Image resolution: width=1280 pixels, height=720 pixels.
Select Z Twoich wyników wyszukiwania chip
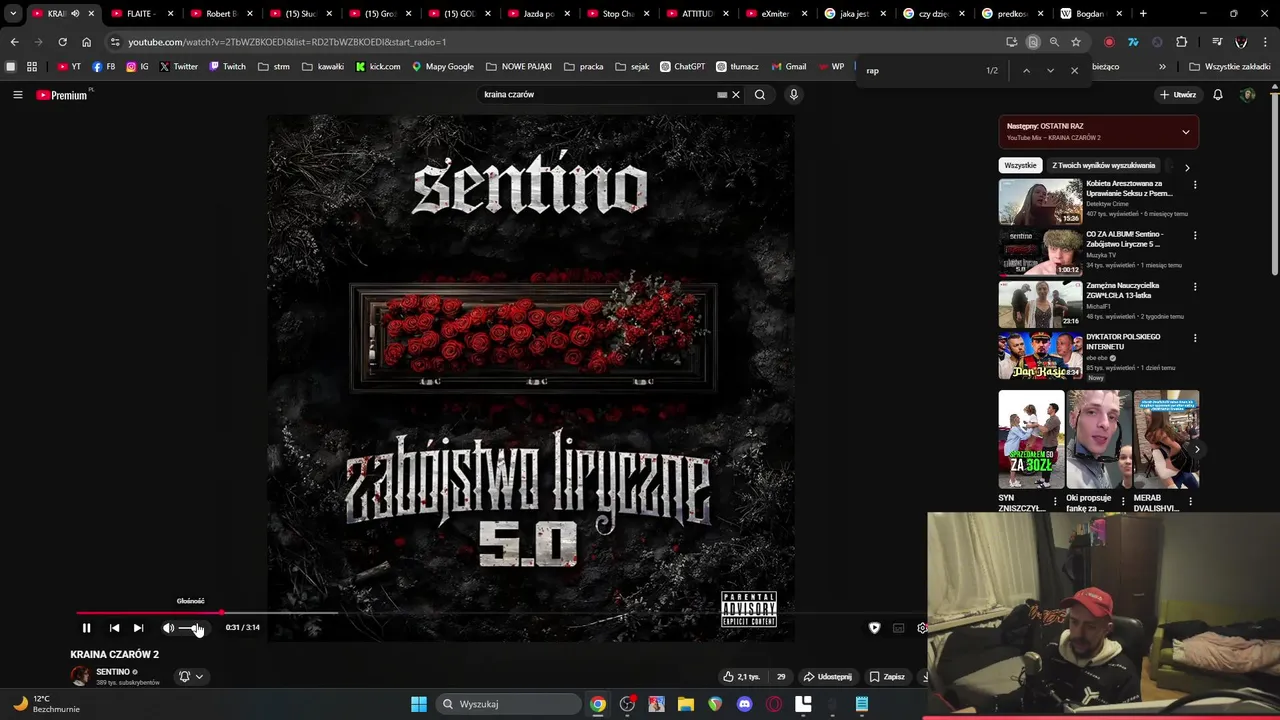point(1103,166)
